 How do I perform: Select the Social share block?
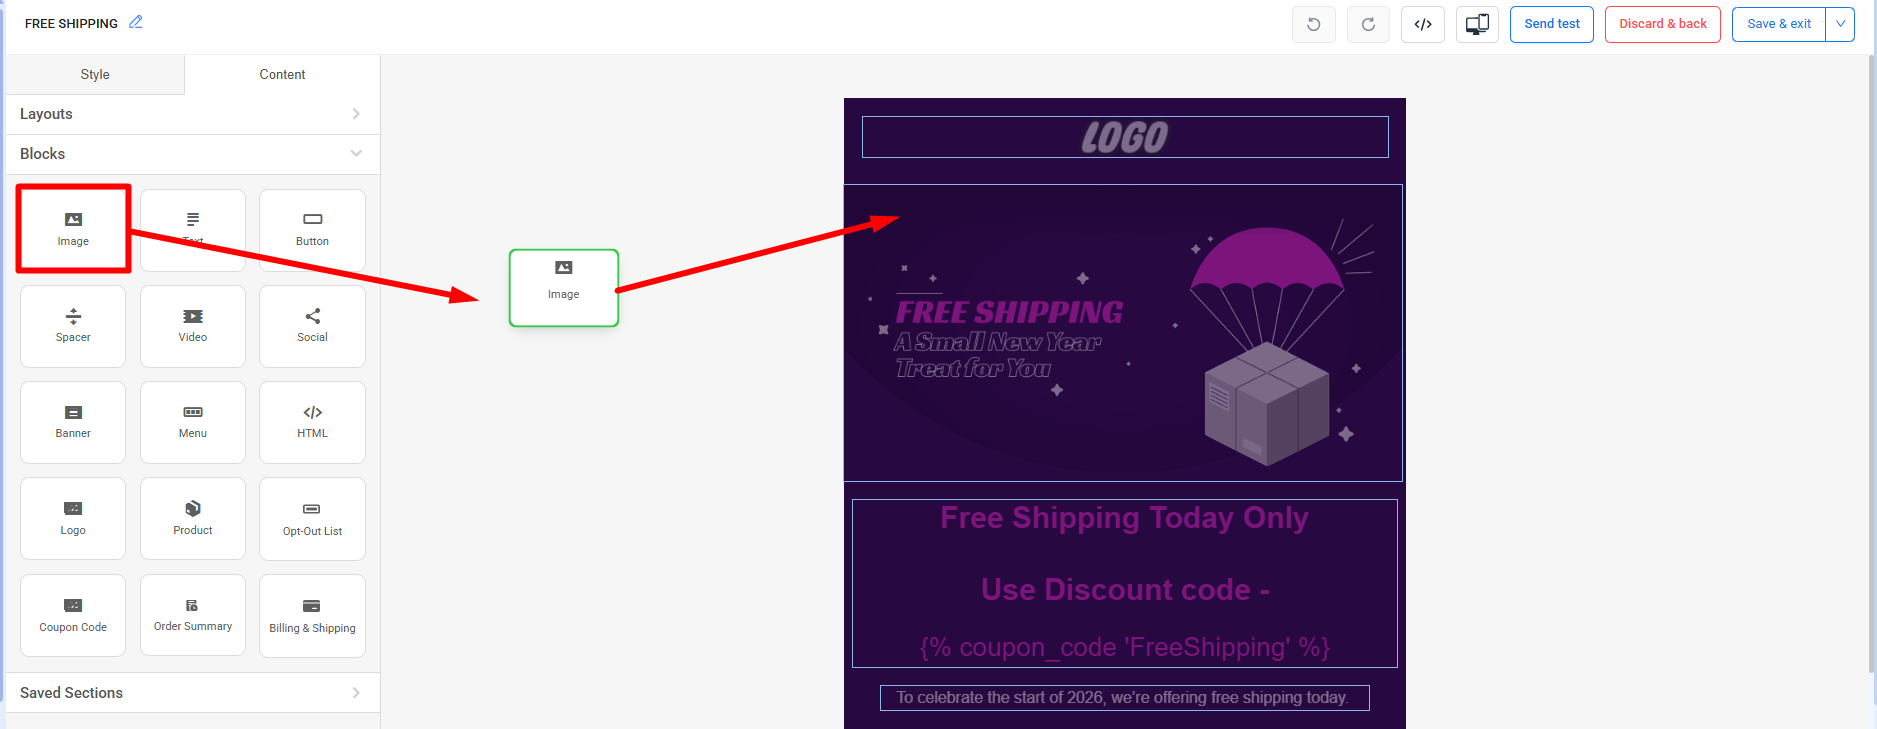[x=312, y=326]
